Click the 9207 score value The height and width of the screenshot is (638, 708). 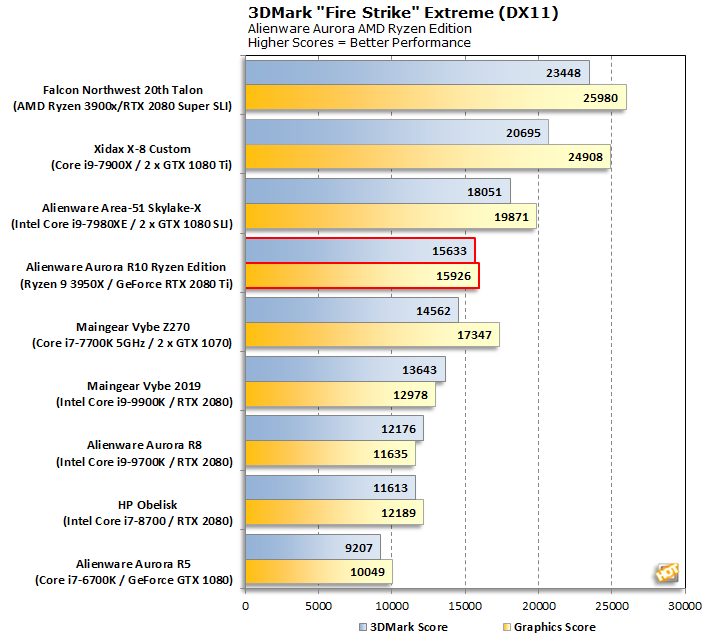pyautogui.click(x=359, y=548)
